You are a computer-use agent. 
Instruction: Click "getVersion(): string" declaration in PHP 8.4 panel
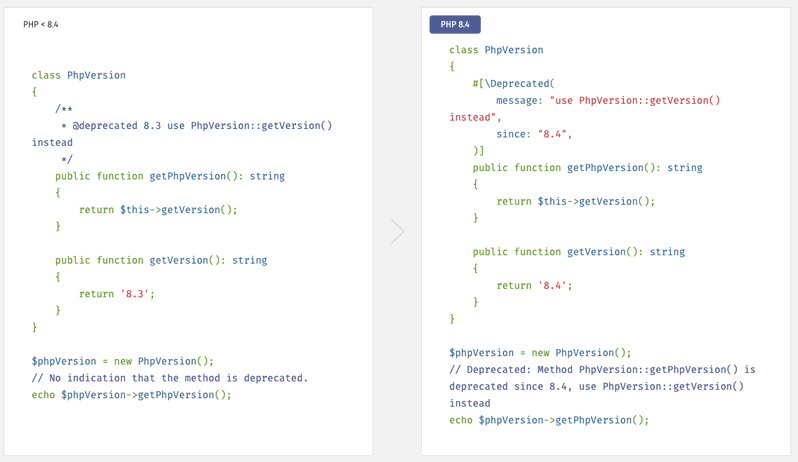click(x=626, y=251)
